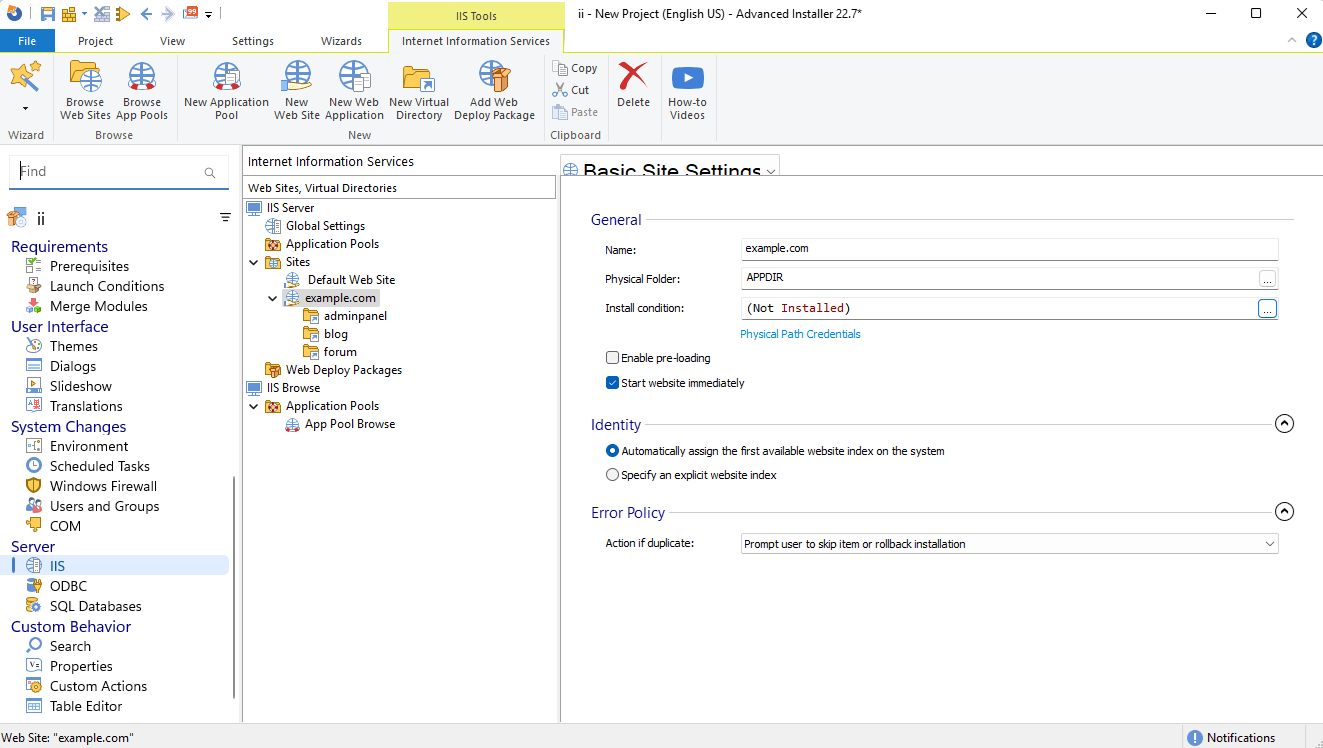This screenshot has height=748, width=1323.
Task: Open Custom Actions under Custom Behavior
Action: (96, 685)
